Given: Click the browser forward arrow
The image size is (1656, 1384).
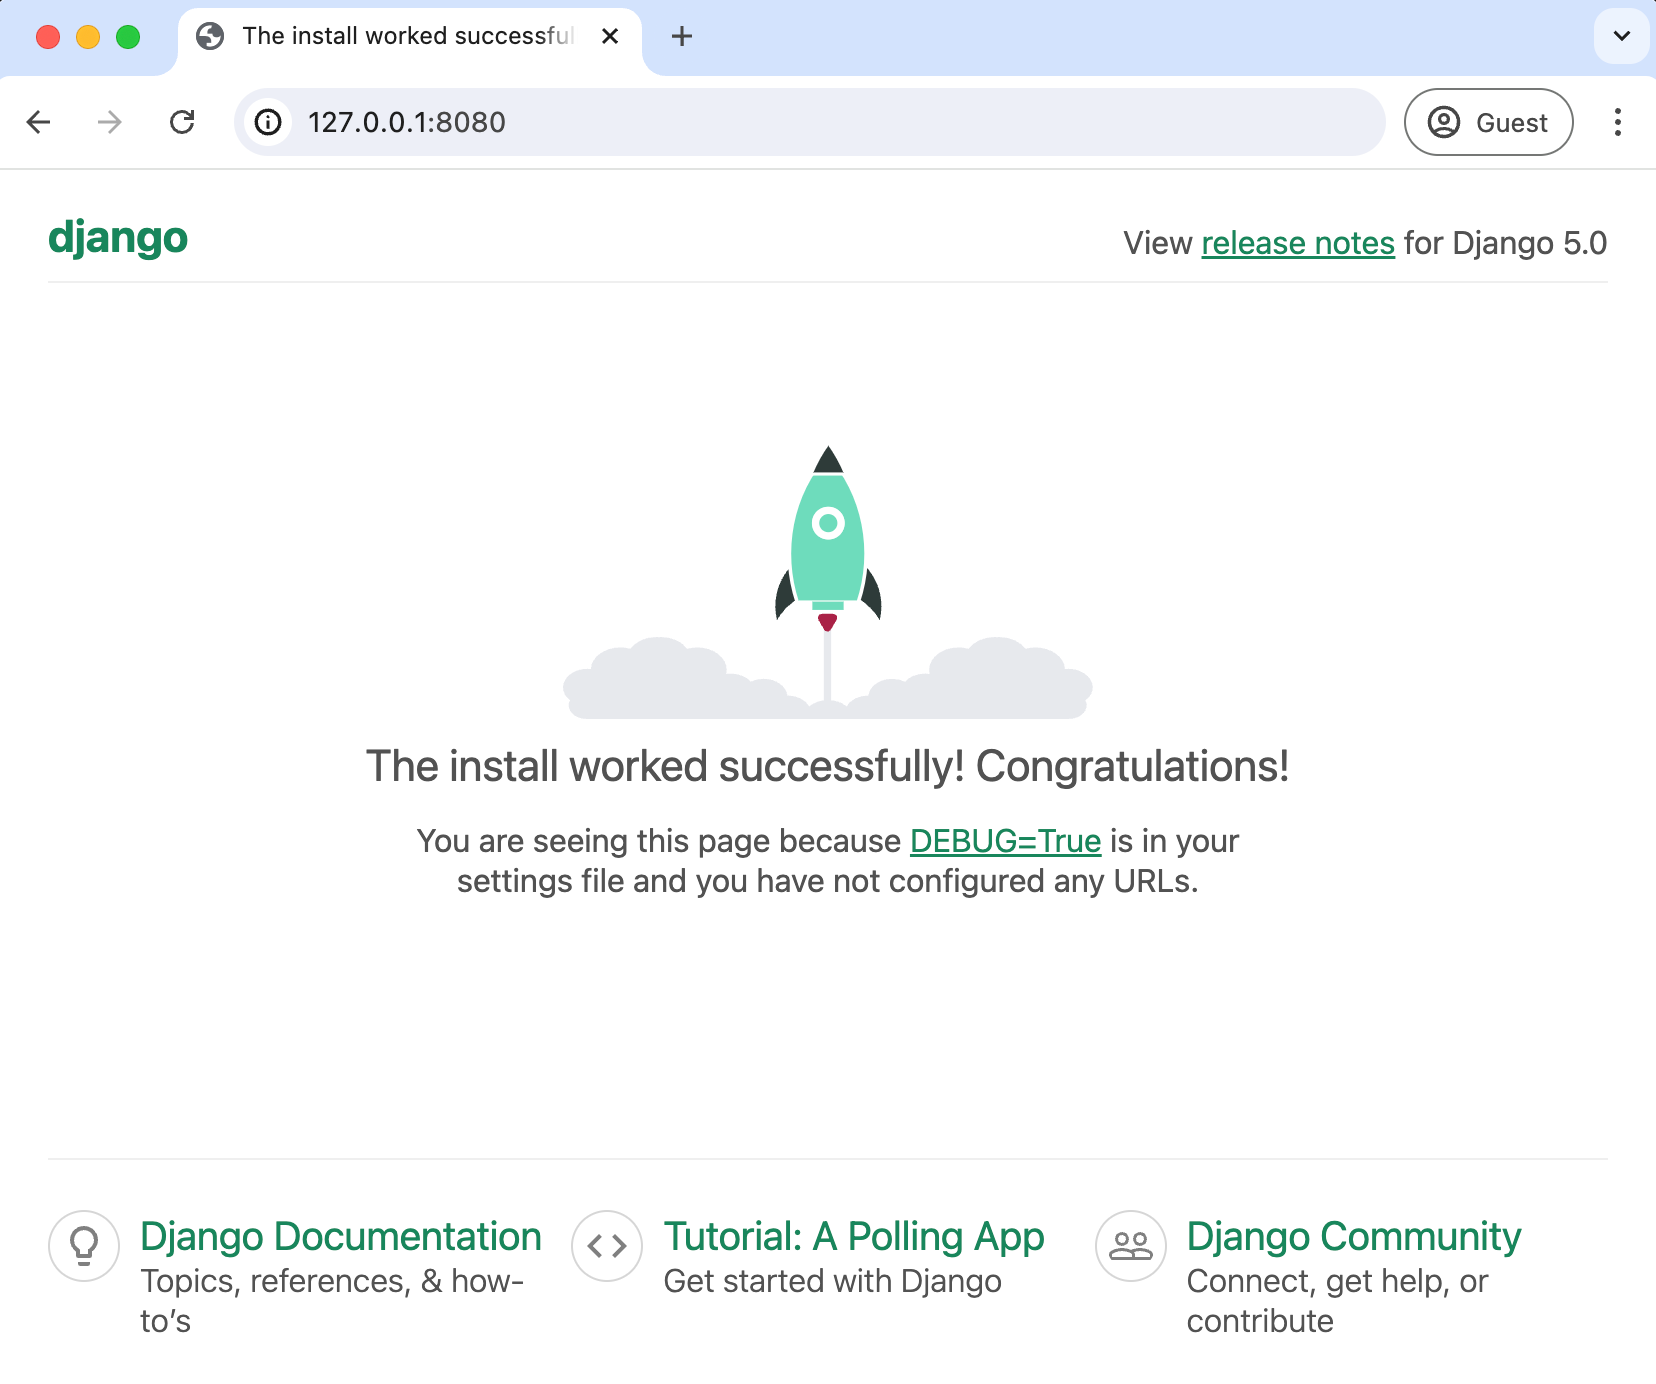Looking at the screenshot, I should coord(110,122).
